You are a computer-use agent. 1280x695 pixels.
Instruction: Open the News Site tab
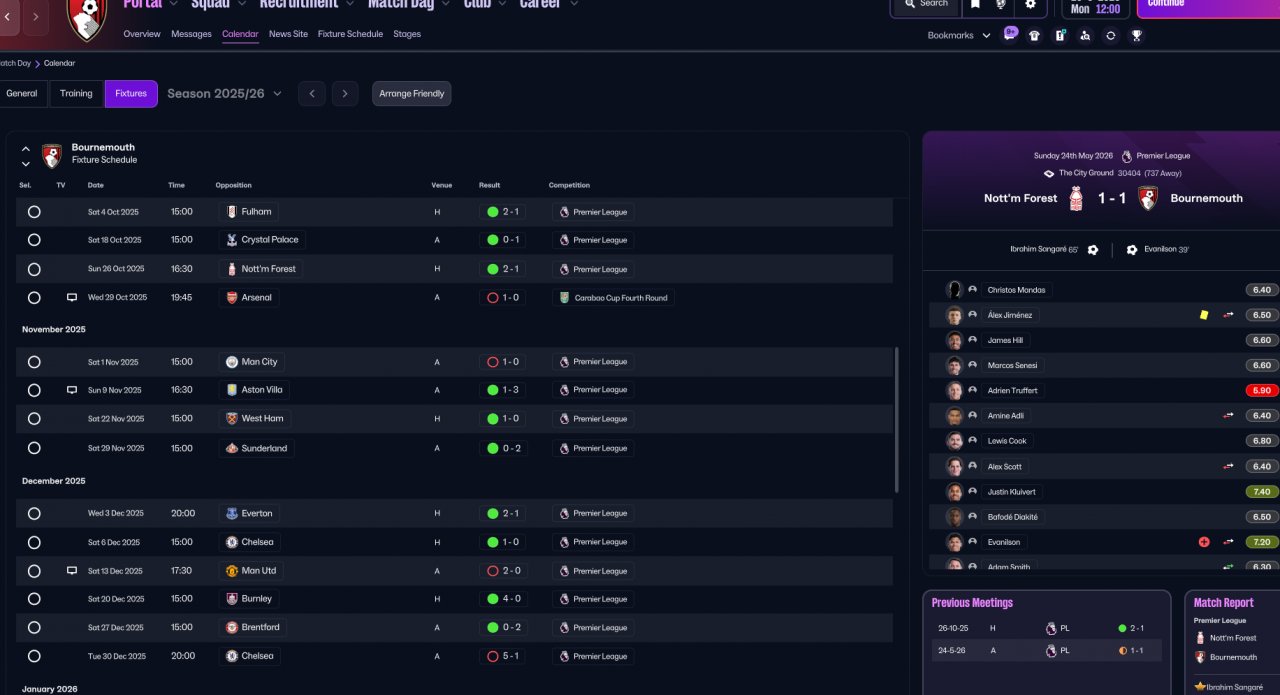[288, 34]
